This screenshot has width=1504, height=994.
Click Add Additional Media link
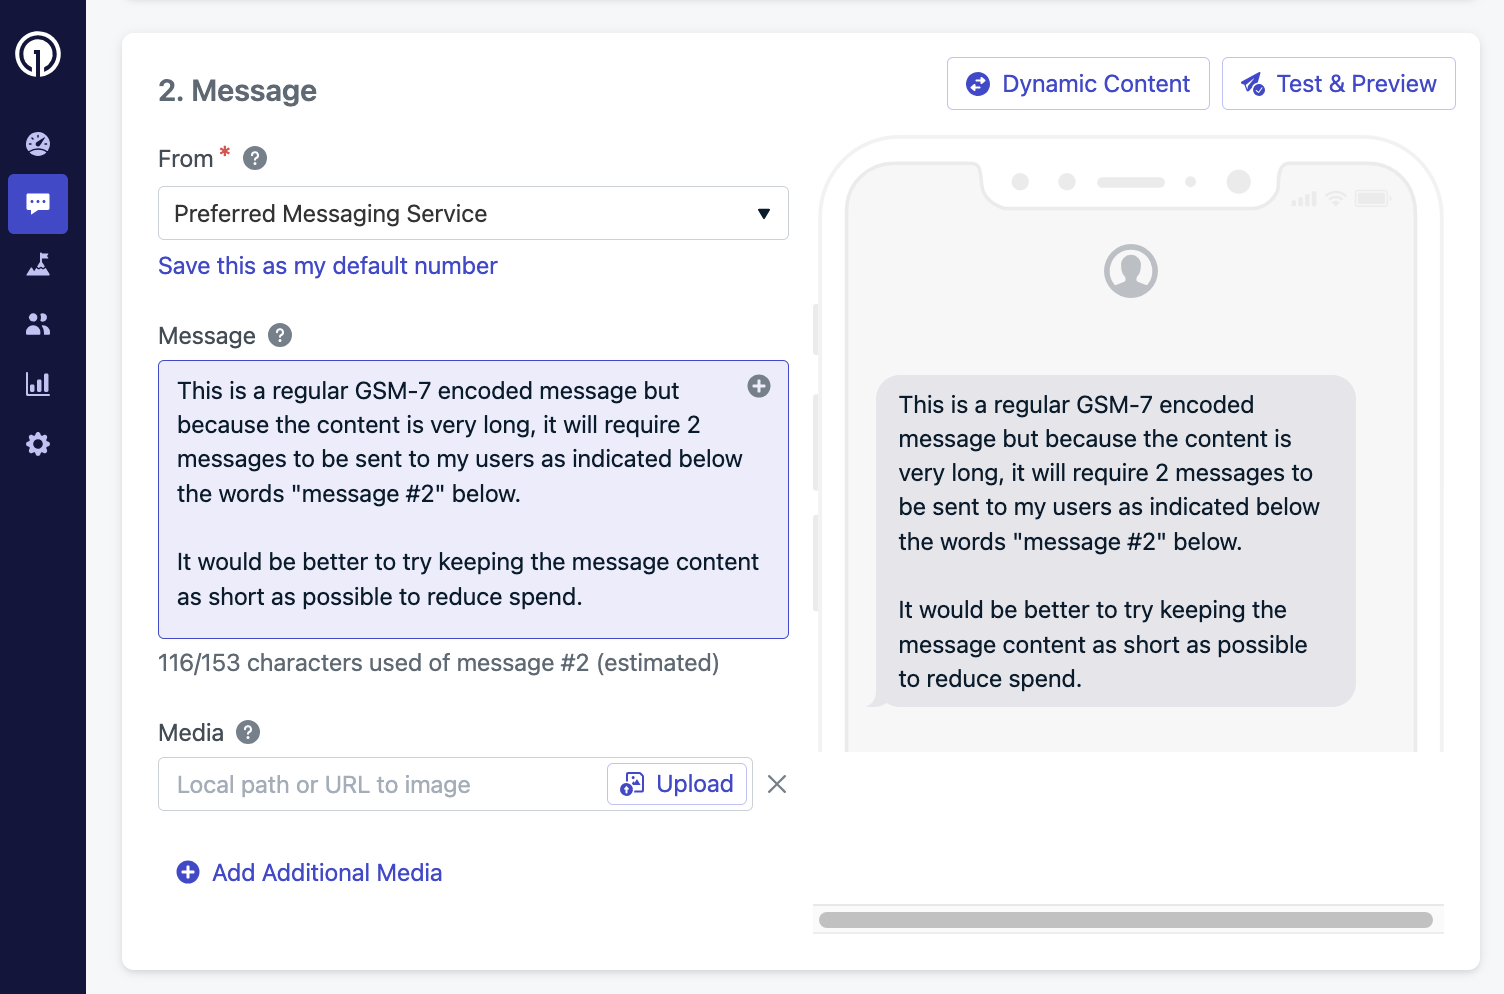click(309, 873)
